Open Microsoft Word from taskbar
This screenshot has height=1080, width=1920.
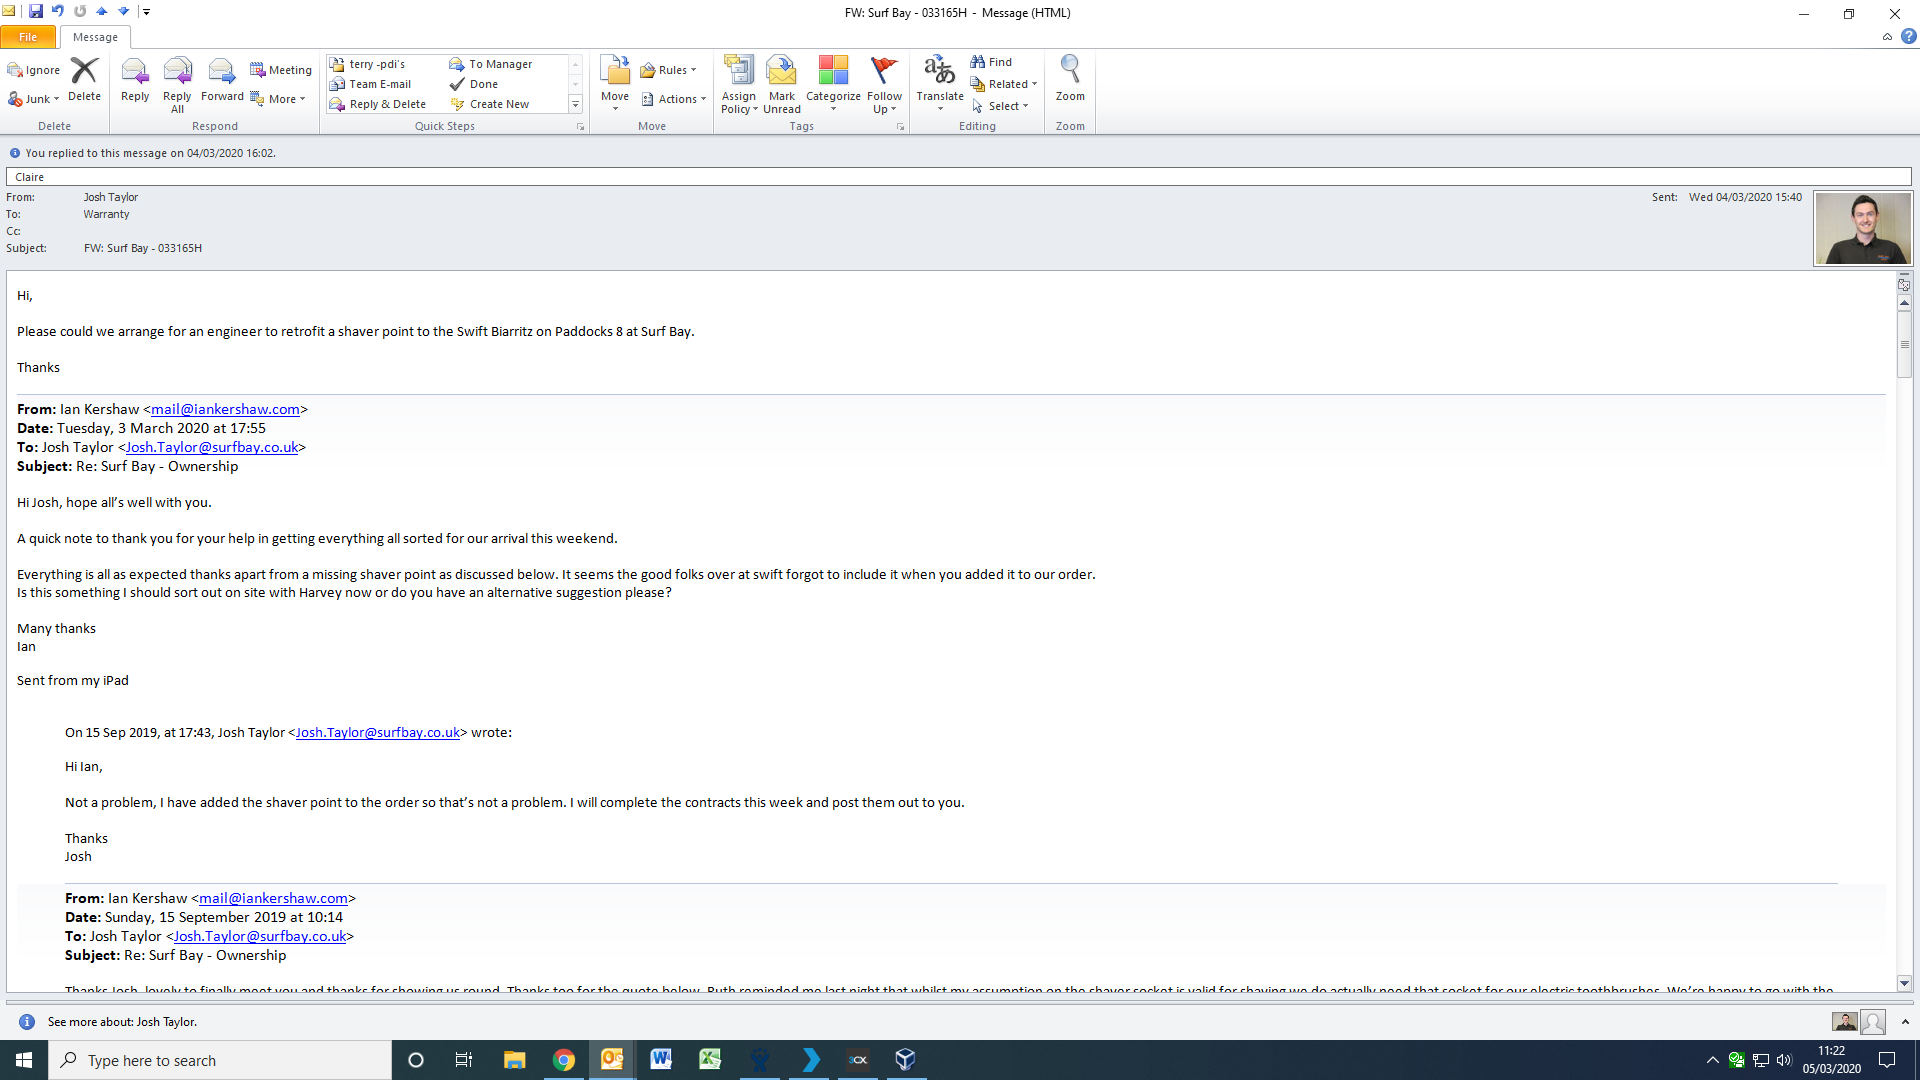(661, 1060)
